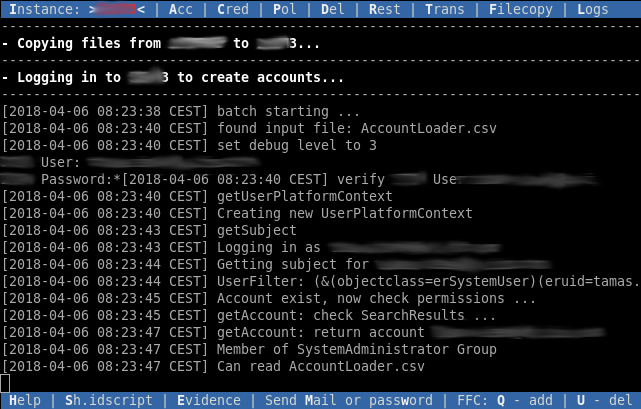Screen dimensions: 641x409
Task: Click the FFC Q - add option
Action: (504, 400)
